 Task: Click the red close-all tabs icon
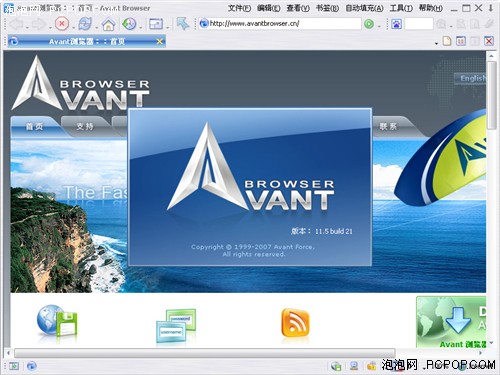coord(489,41)
